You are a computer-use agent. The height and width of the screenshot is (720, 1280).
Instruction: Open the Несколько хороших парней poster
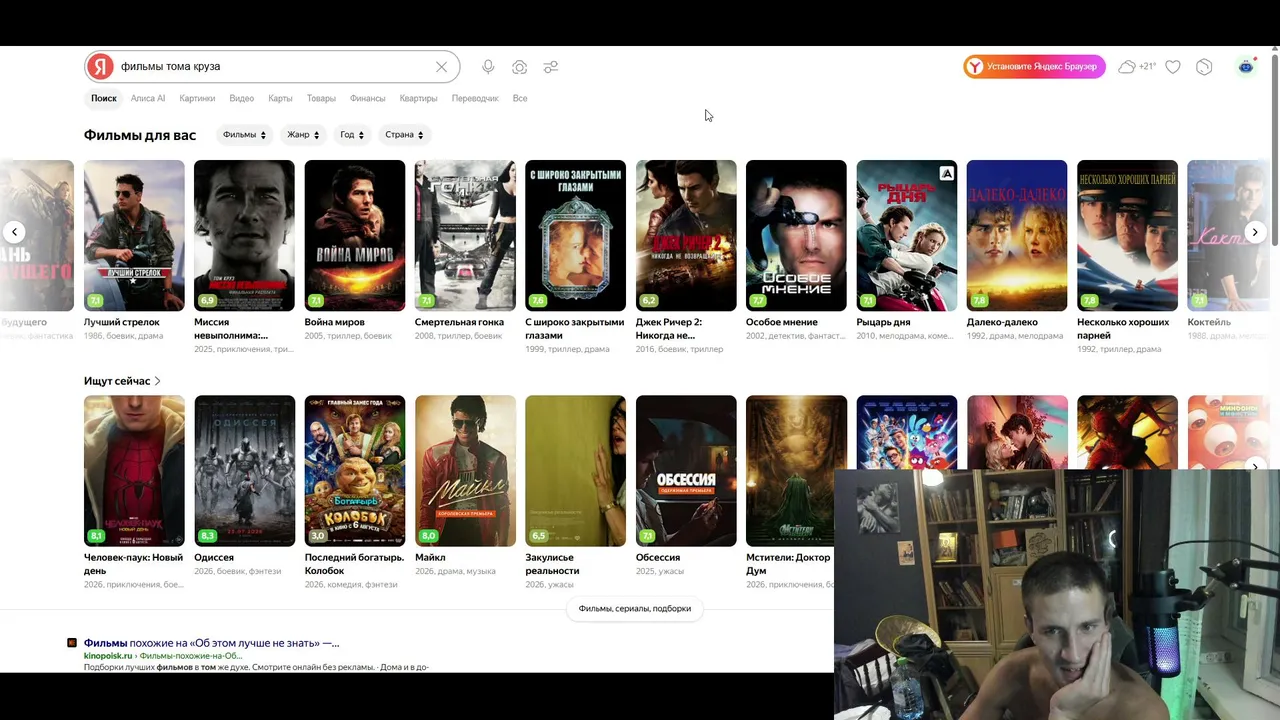pyautogui.click(x=1127, y=236)
